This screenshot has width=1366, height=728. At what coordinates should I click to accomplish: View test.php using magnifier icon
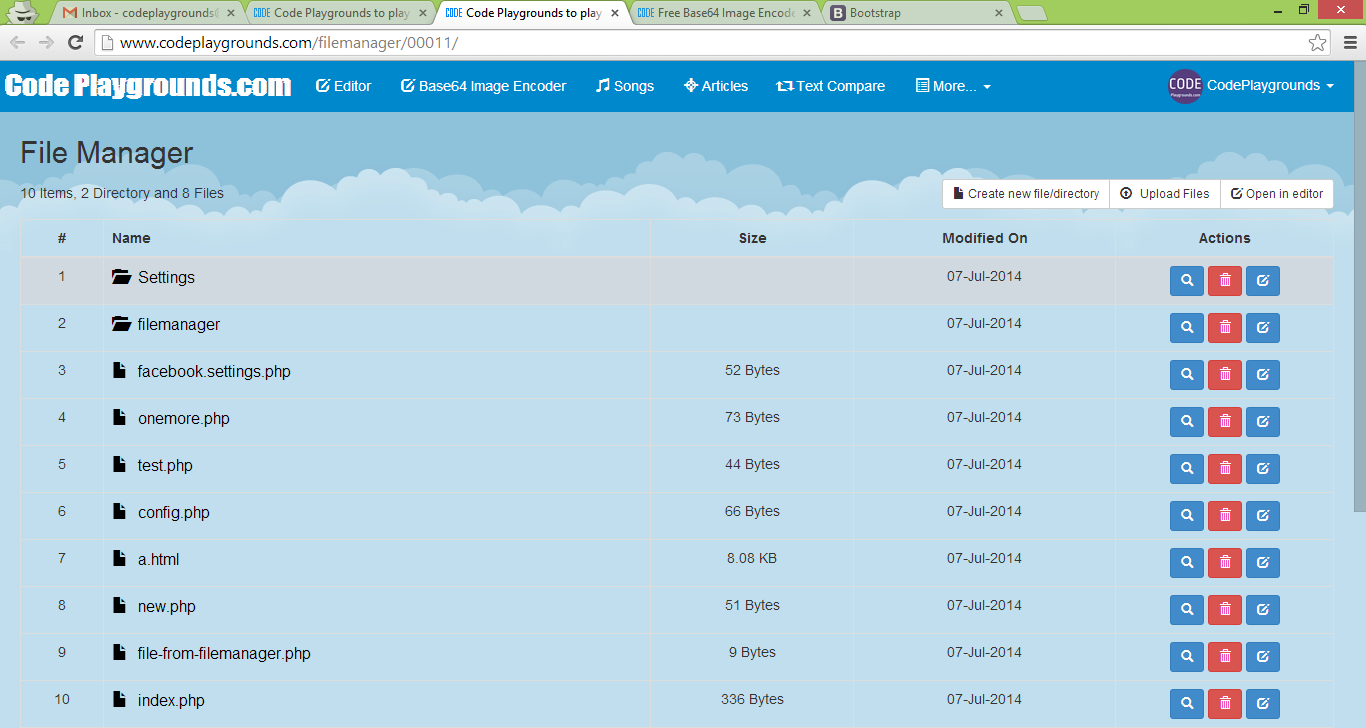click(x=1186, y=469)
